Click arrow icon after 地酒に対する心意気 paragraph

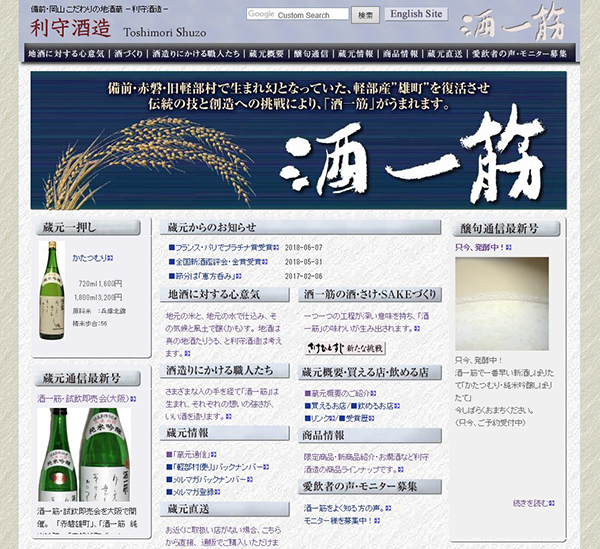tap(187, 354)
